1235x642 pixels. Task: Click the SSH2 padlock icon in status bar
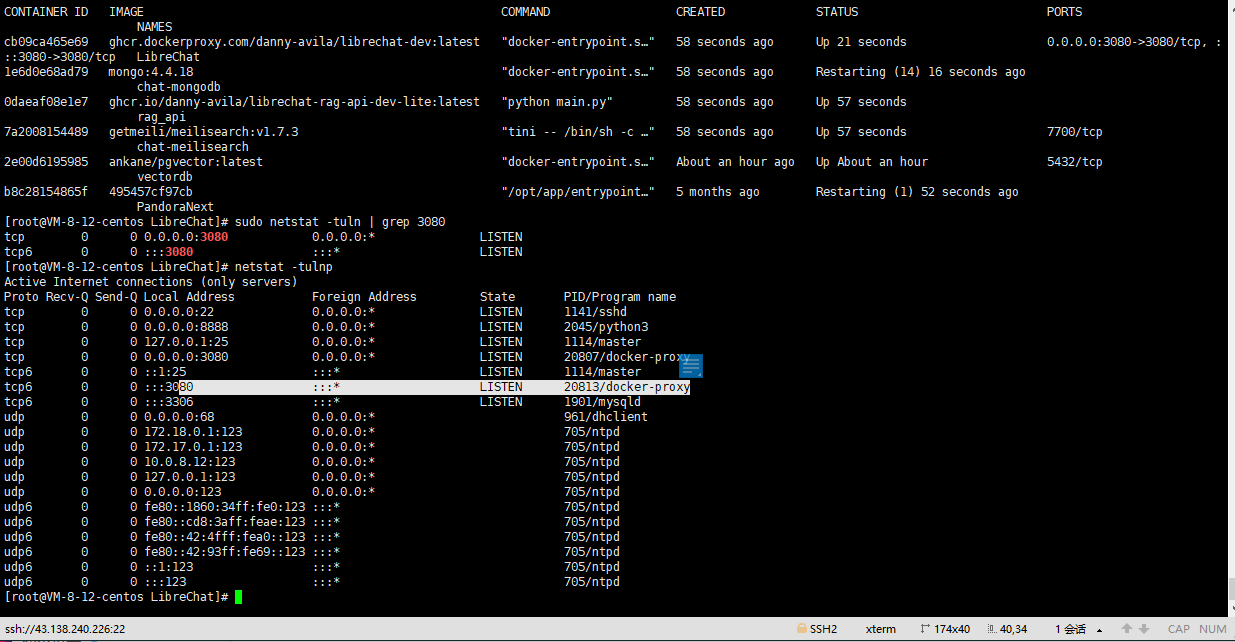[802, 629]
